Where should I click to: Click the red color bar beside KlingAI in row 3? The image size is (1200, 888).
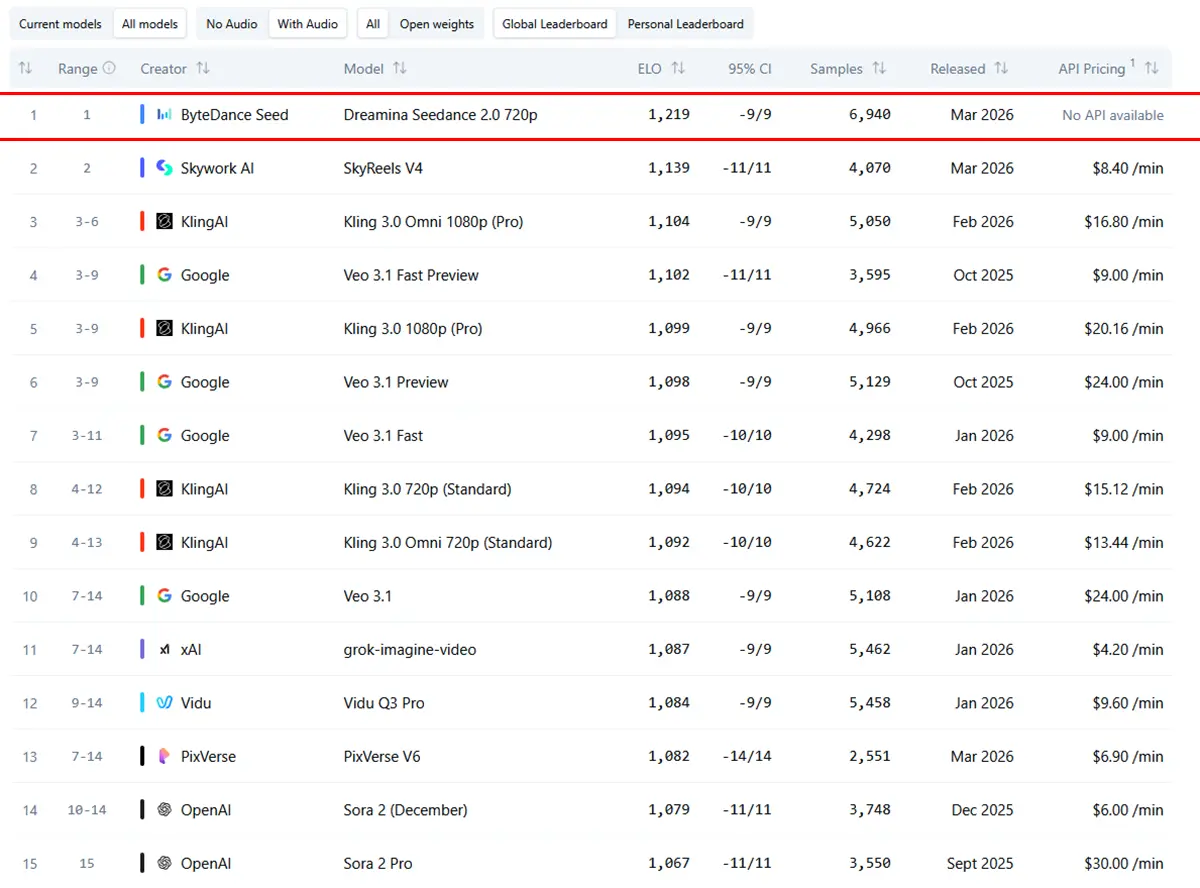tap(143, 222)
